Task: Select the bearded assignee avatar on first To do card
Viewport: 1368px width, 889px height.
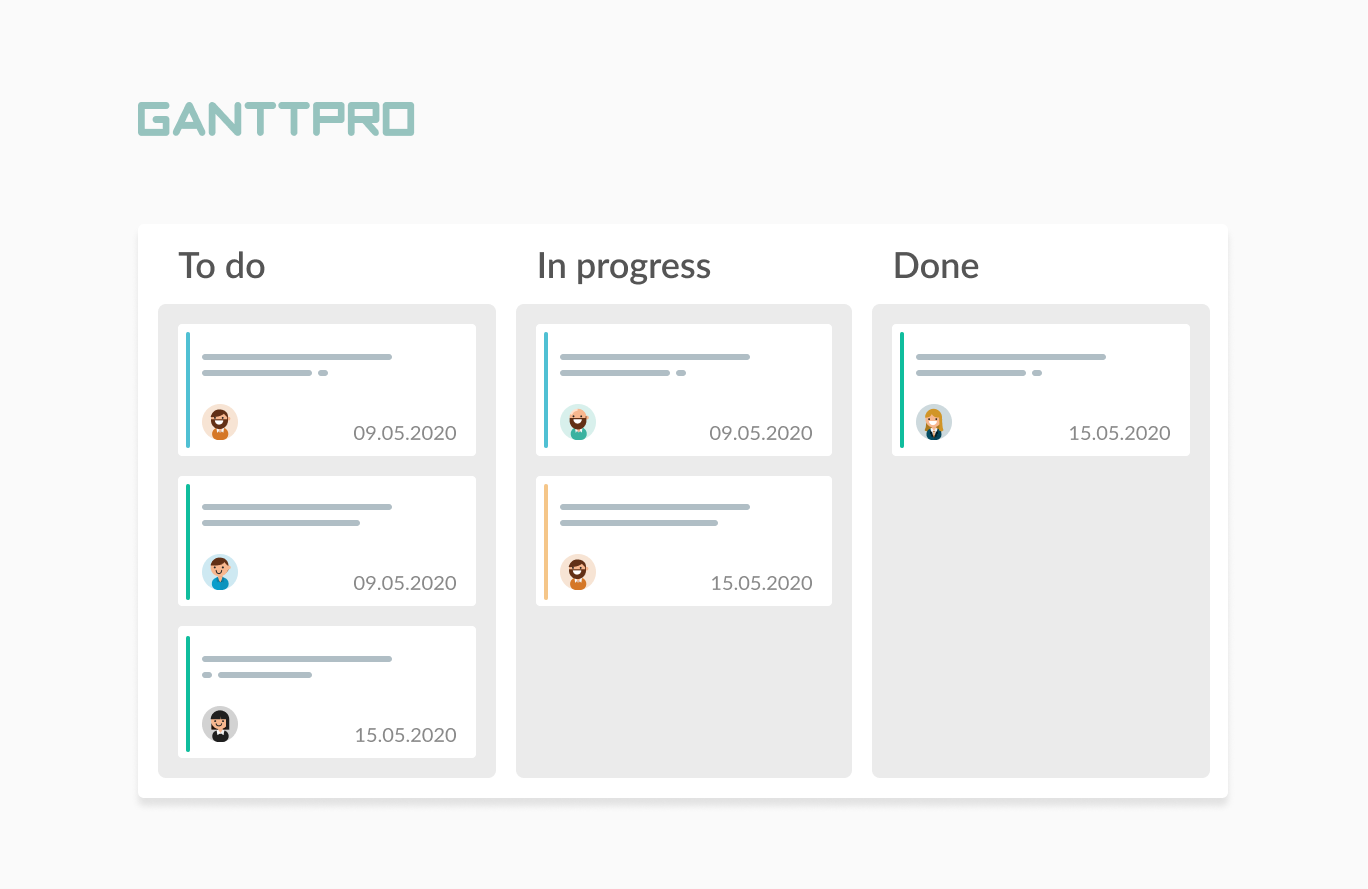Action: [220, 422]
